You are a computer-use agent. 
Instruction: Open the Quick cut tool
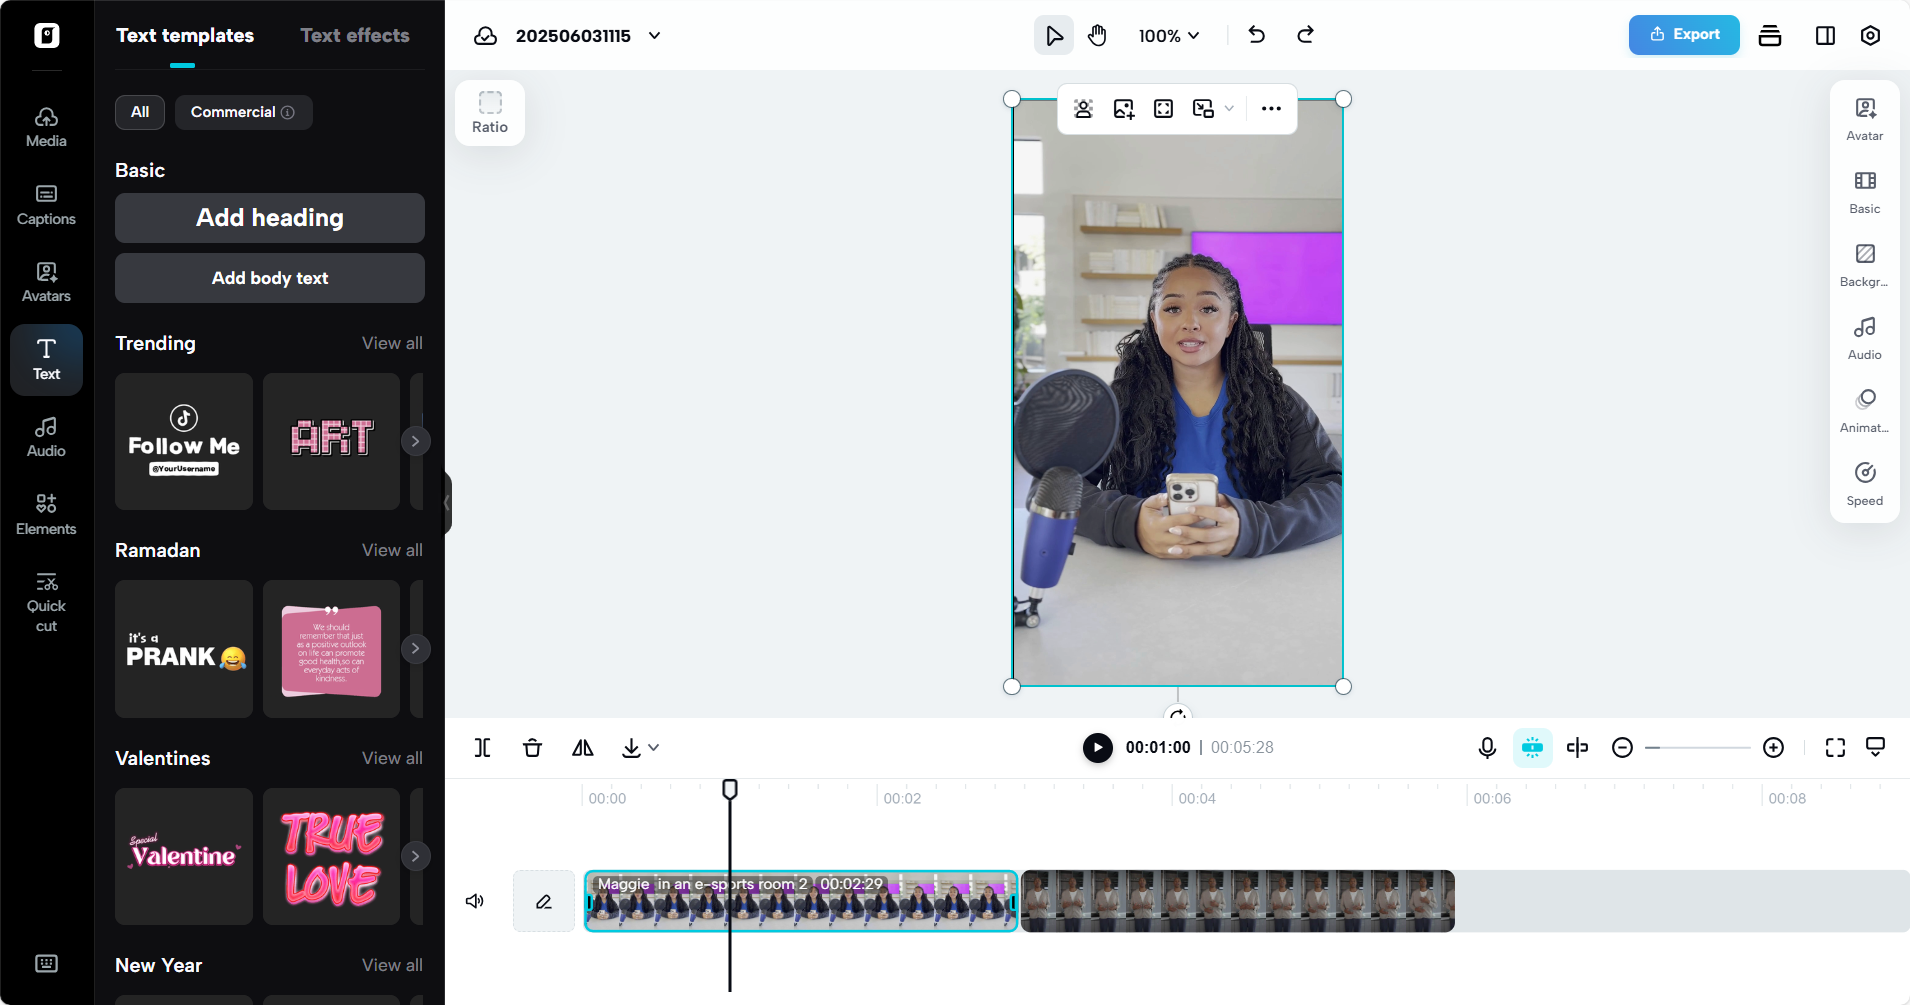[46, 603]
